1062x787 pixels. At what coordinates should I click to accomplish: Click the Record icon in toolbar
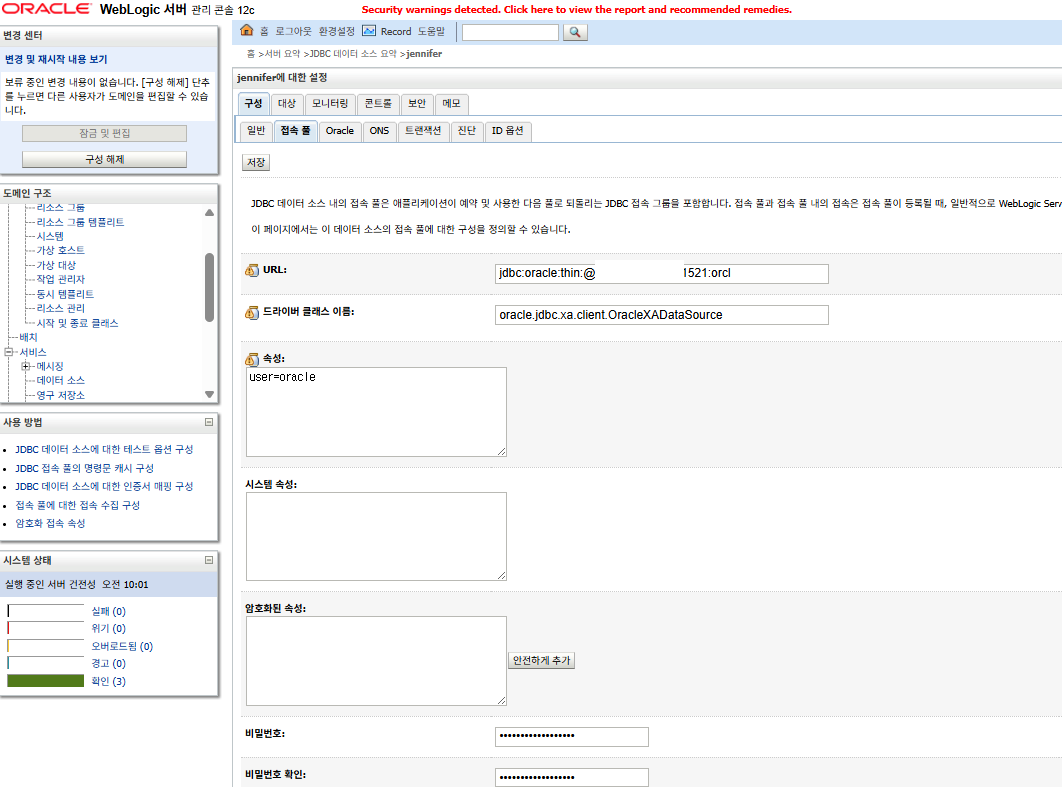[x=369, y=31]
